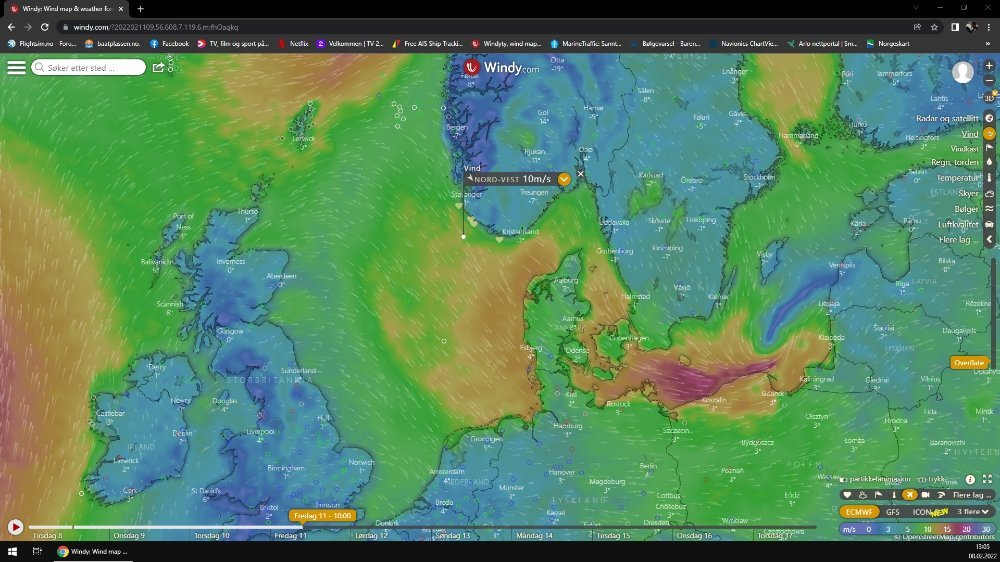1000x562 pixels.
Task: Select the Temperatur thermometer icon
Action: 989,178
